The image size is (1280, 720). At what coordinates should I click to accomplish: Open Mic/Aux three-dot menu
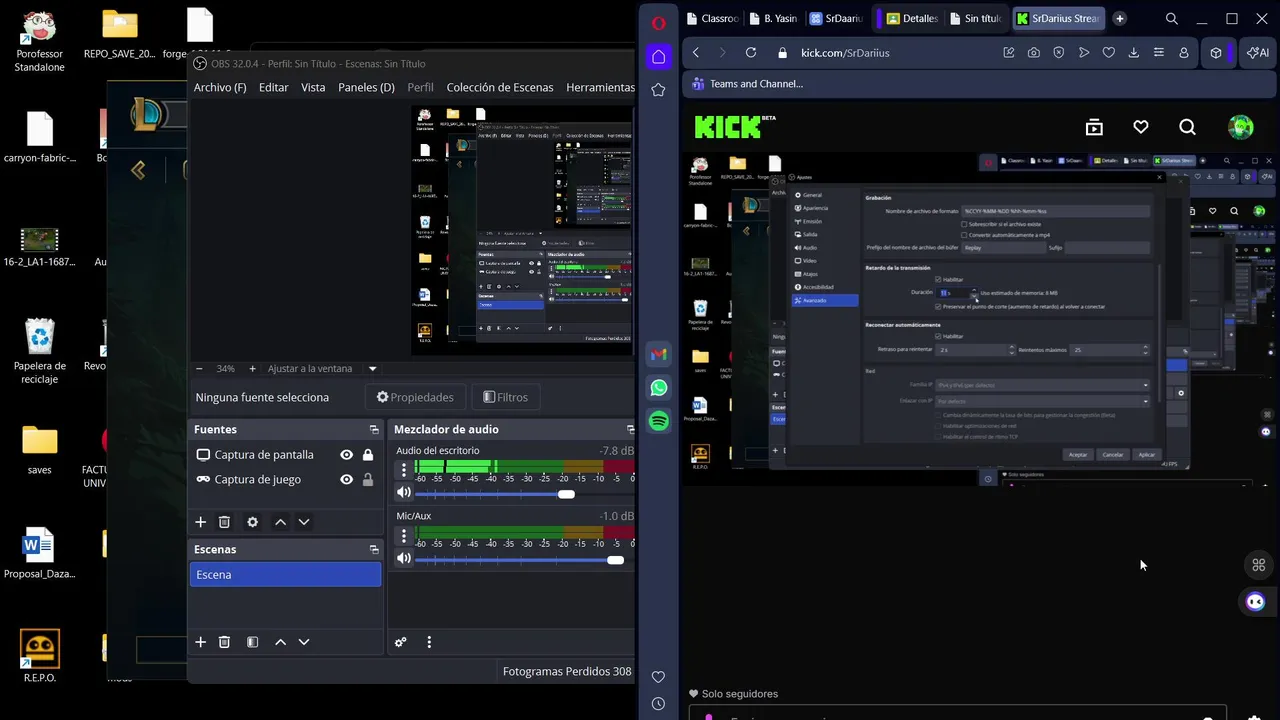[404, 536]
